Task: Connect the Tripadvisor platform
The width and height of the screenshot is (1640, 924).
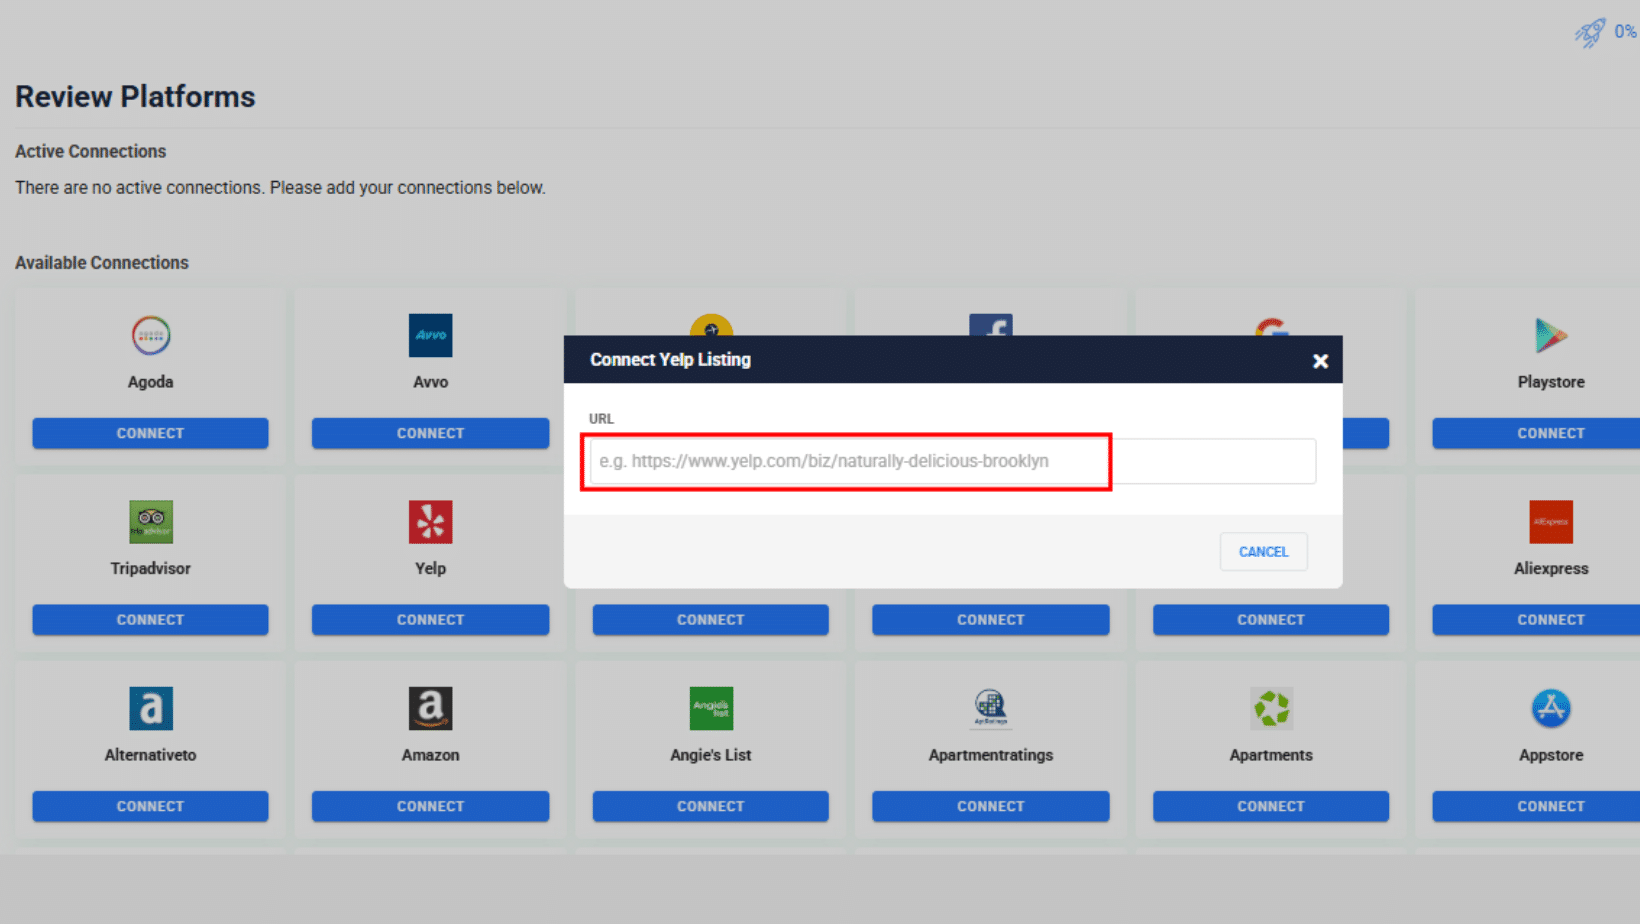Action: [x=150, y=620]
